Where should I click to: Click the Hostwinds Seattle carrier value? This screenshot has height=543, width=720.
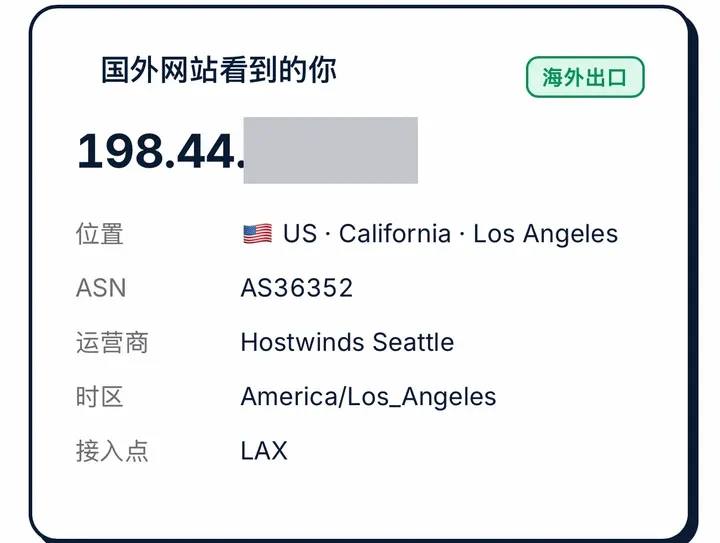tap(348, 342)
